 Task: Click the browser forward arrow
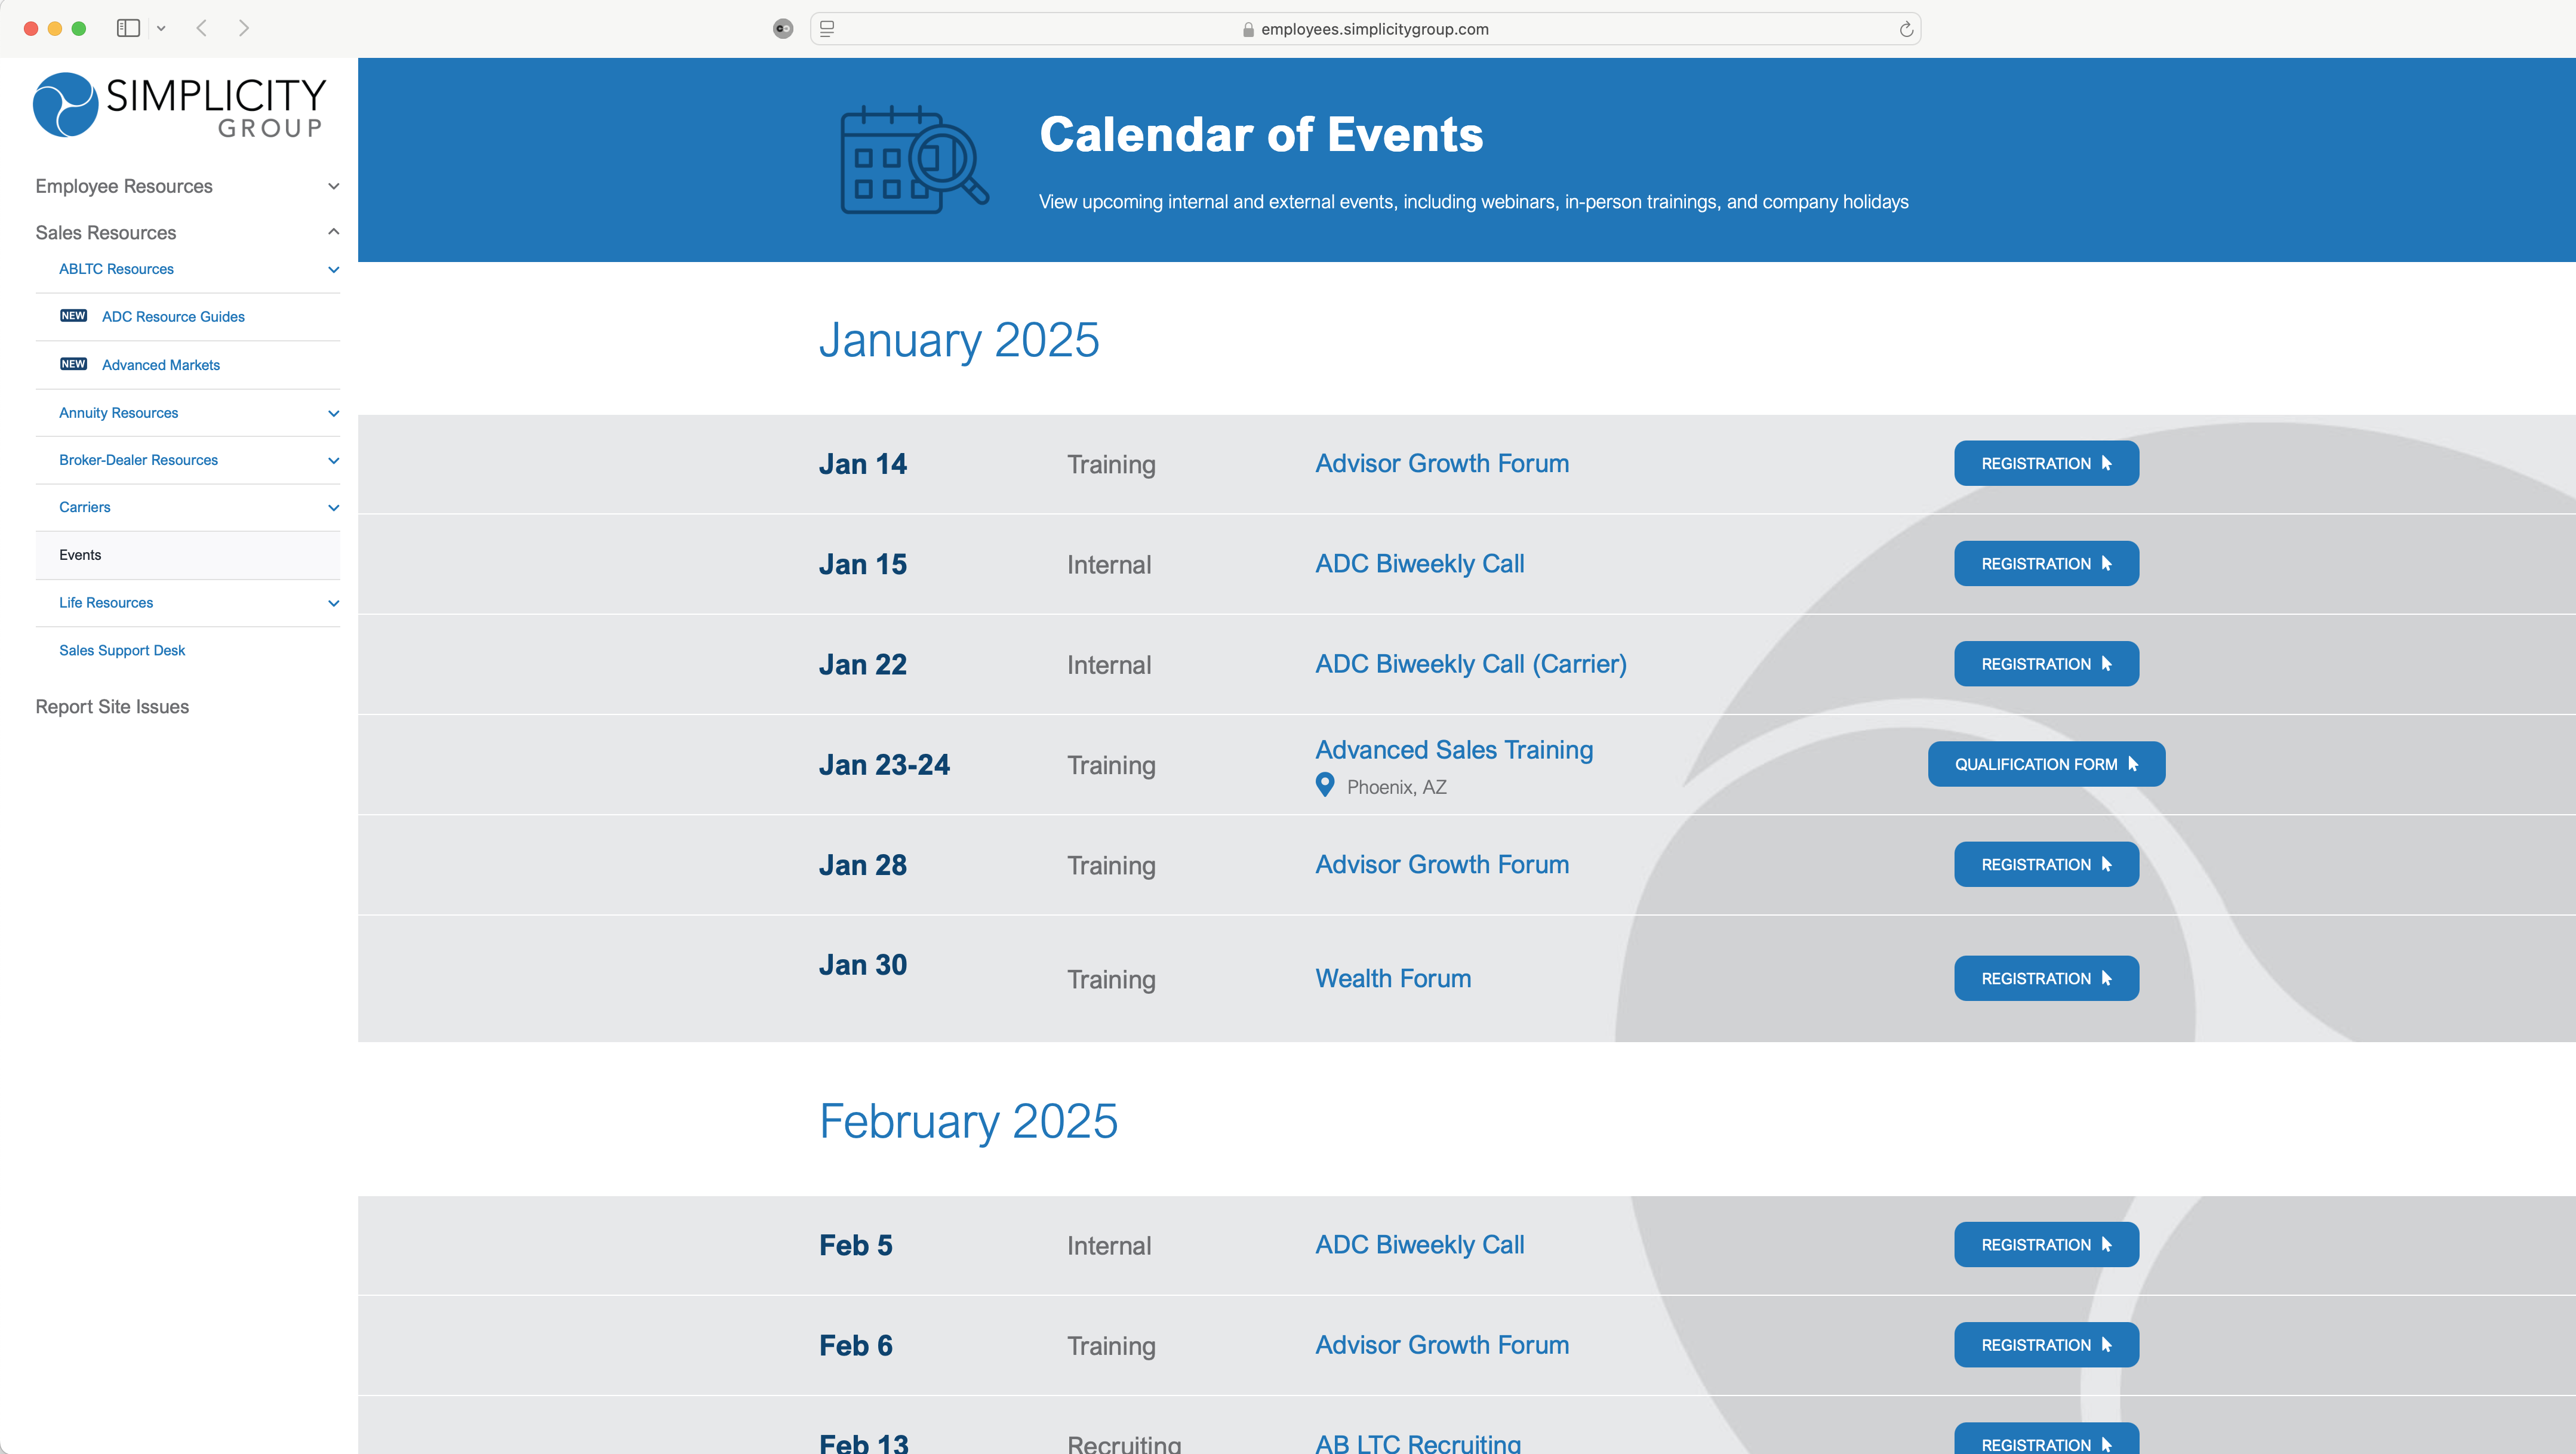243,28
